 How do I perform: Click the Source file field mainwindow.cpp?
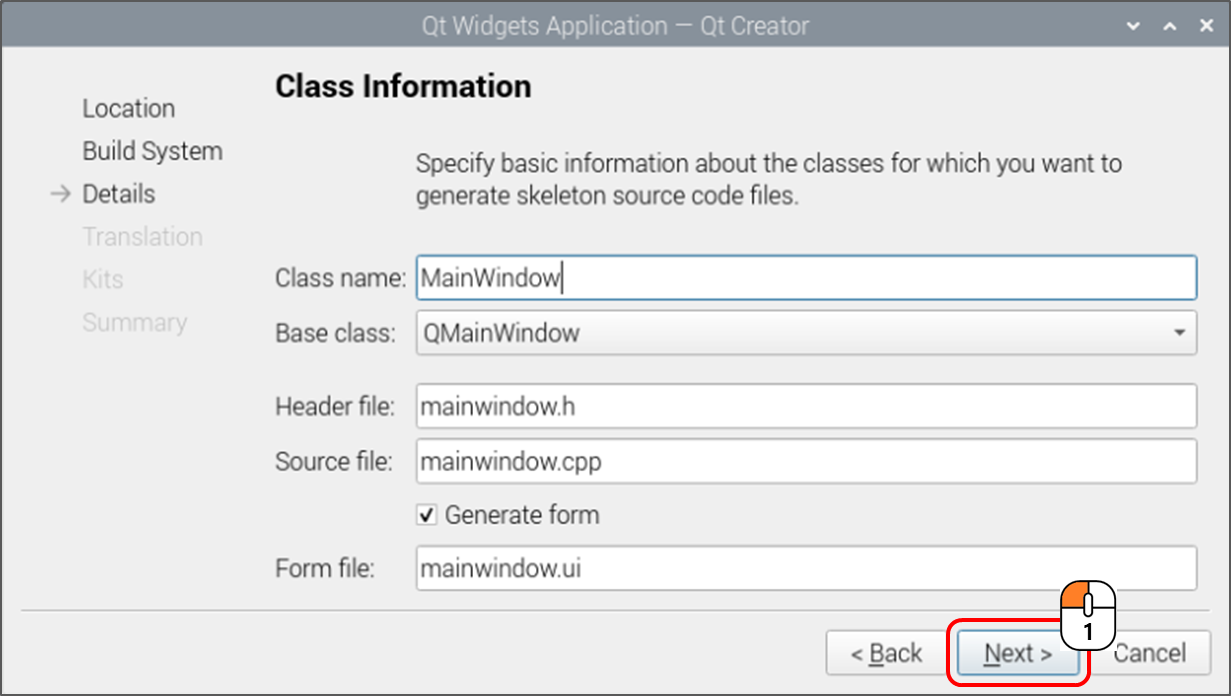point(806,461)
